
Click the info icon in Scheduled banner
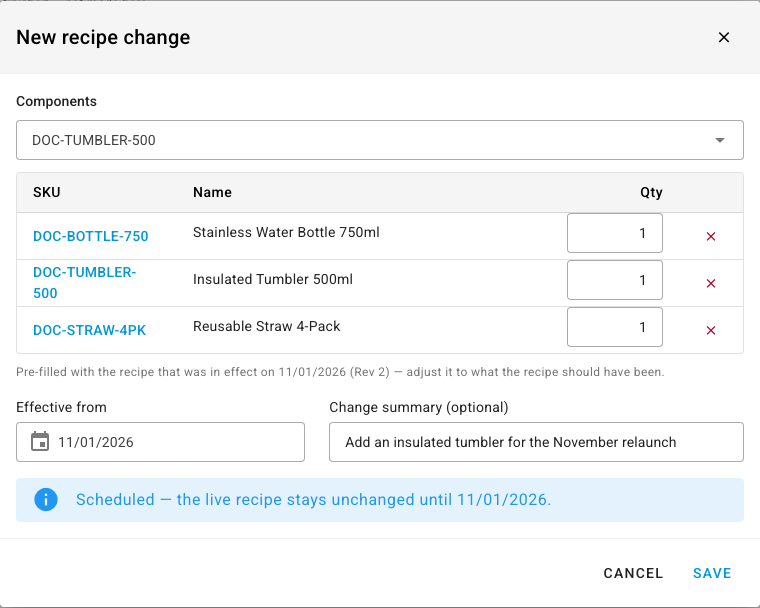46,499
